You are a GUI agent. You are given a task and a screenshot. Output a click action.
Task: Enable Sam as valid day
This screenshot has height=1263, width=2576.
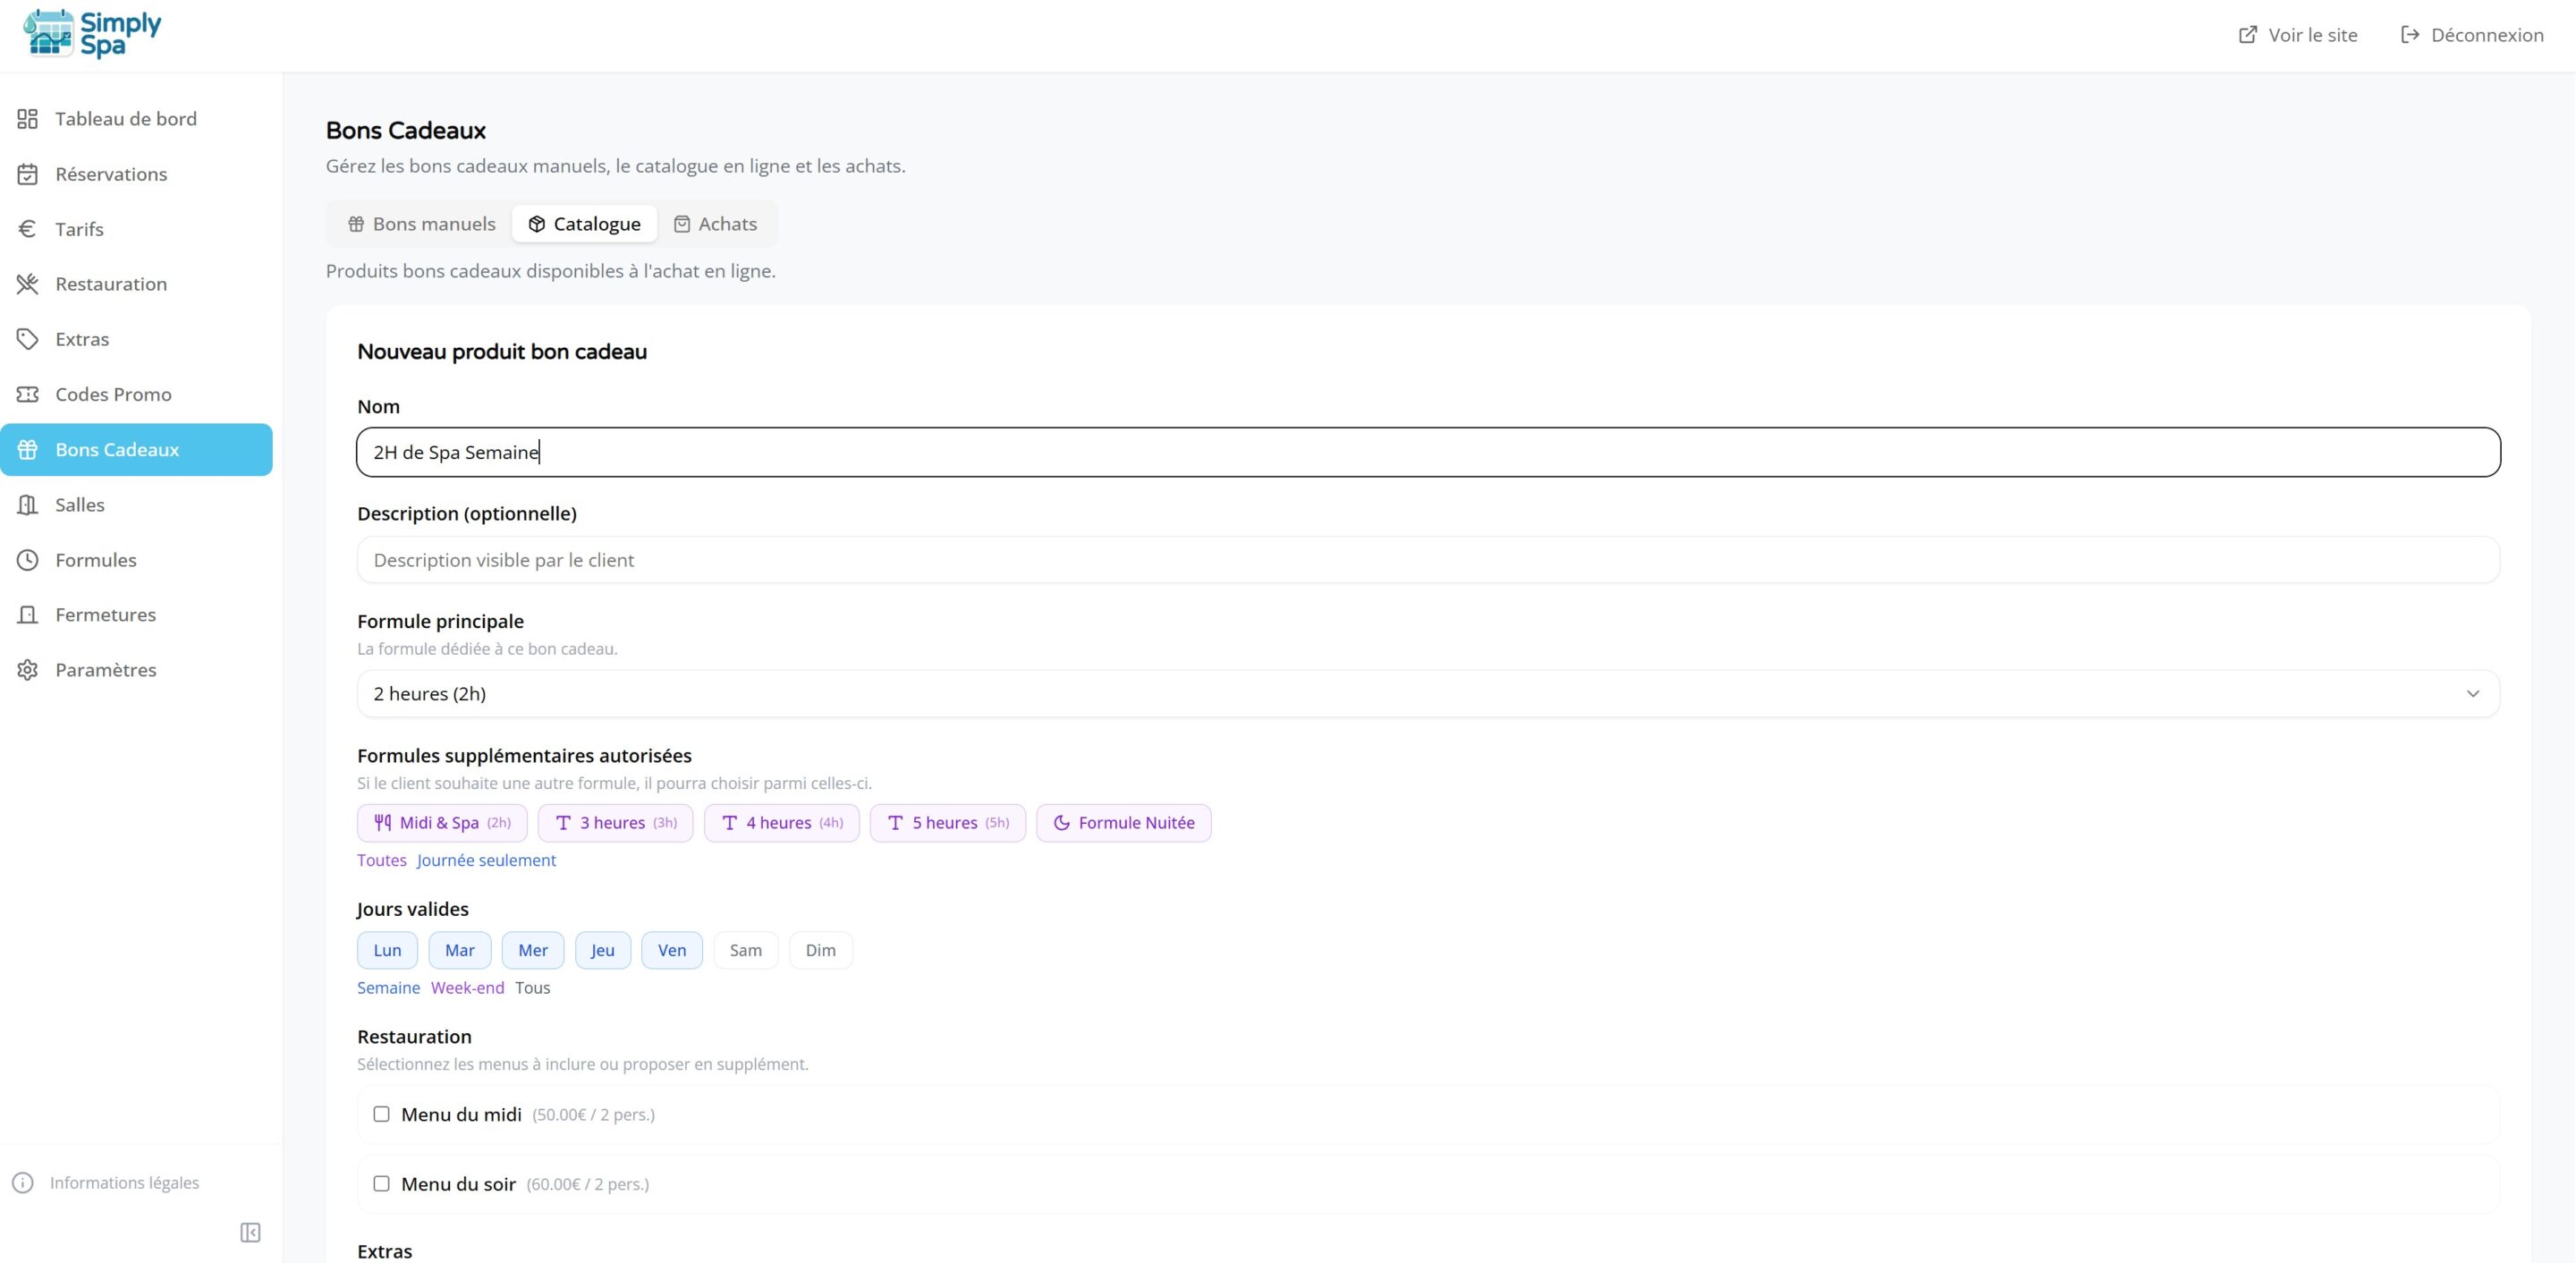[x=745, y=950]
